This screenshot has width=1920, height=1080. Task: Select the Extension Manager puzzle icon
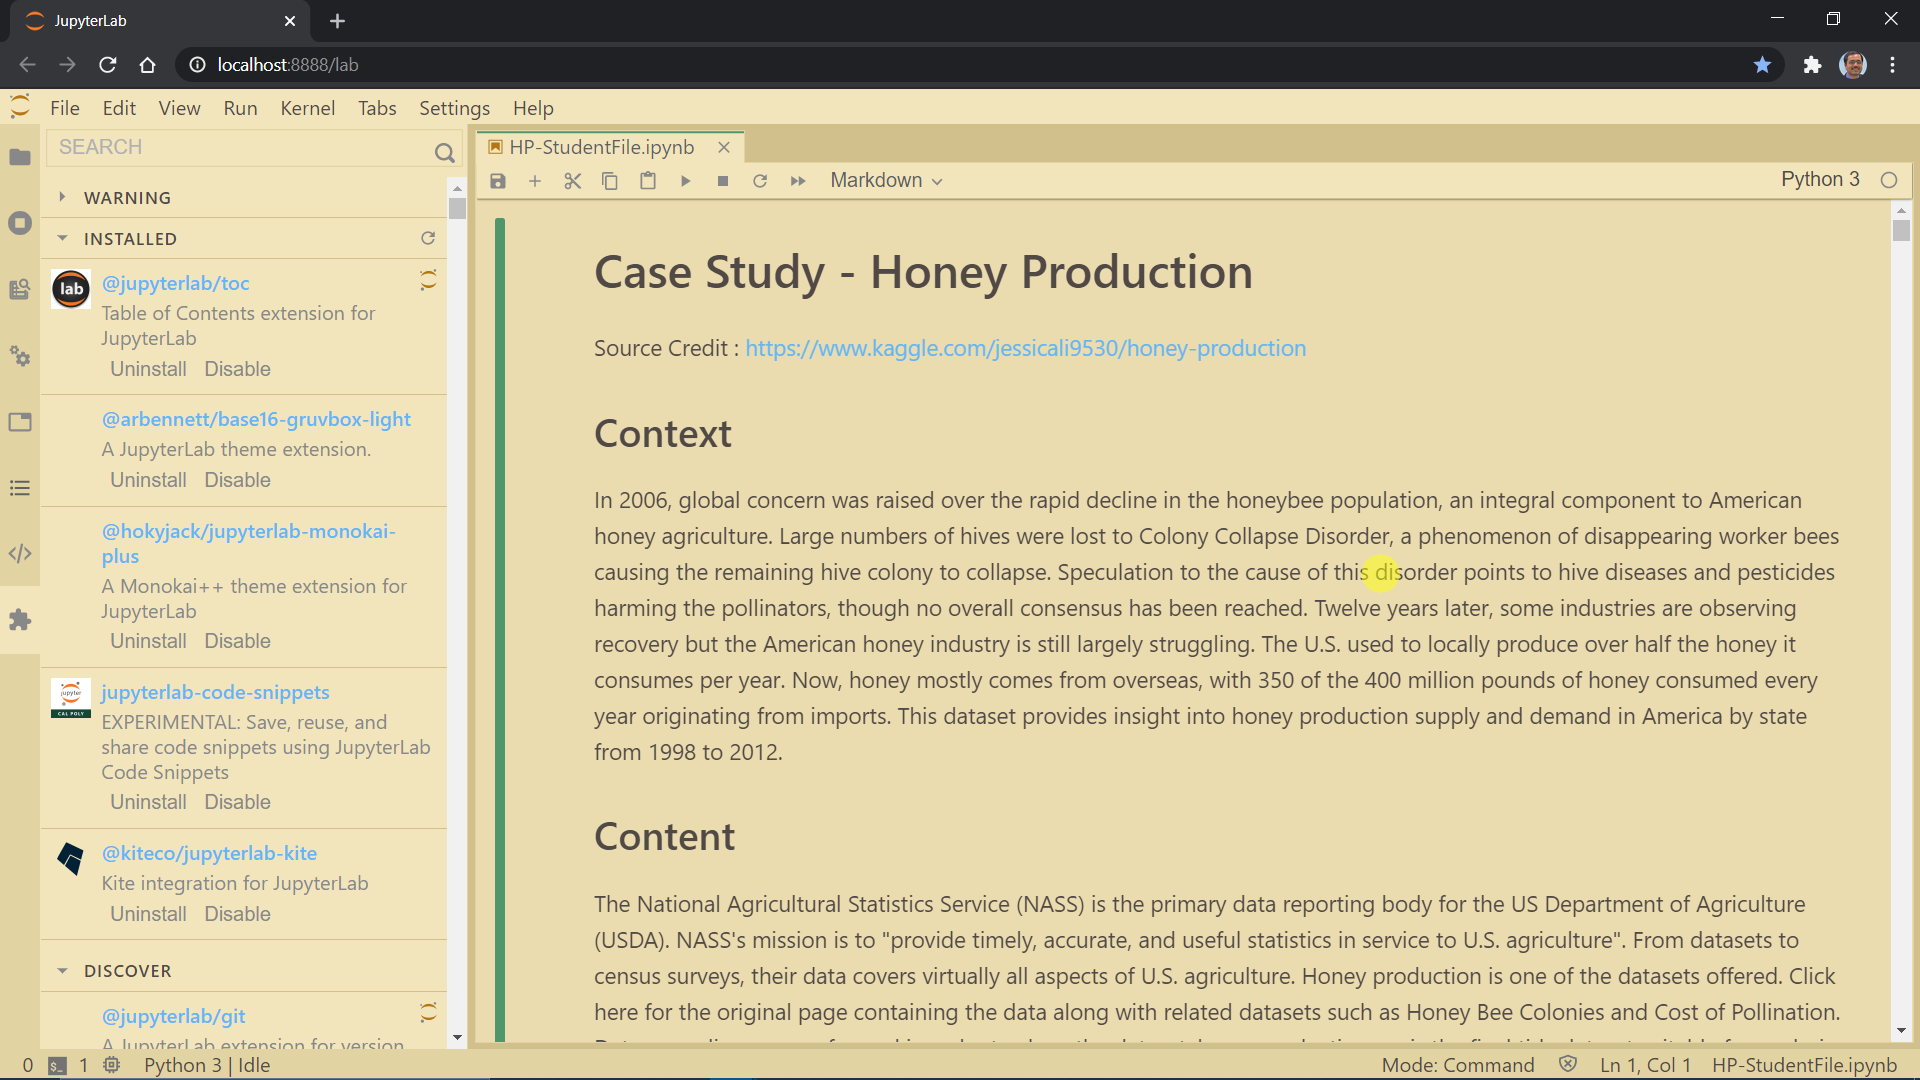[20, 620]
